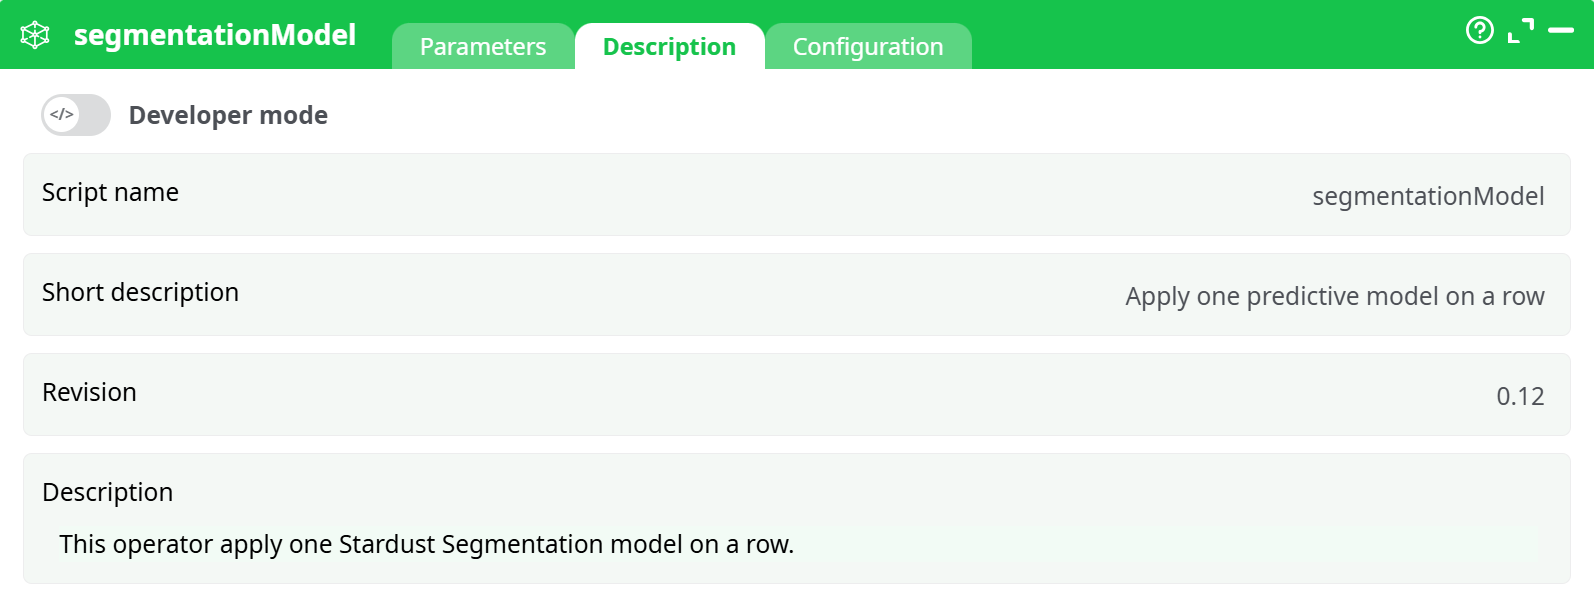The width and height of the screenshot is (1594, 608).
Task: Click the Description section label
Action: click(107, 492)
